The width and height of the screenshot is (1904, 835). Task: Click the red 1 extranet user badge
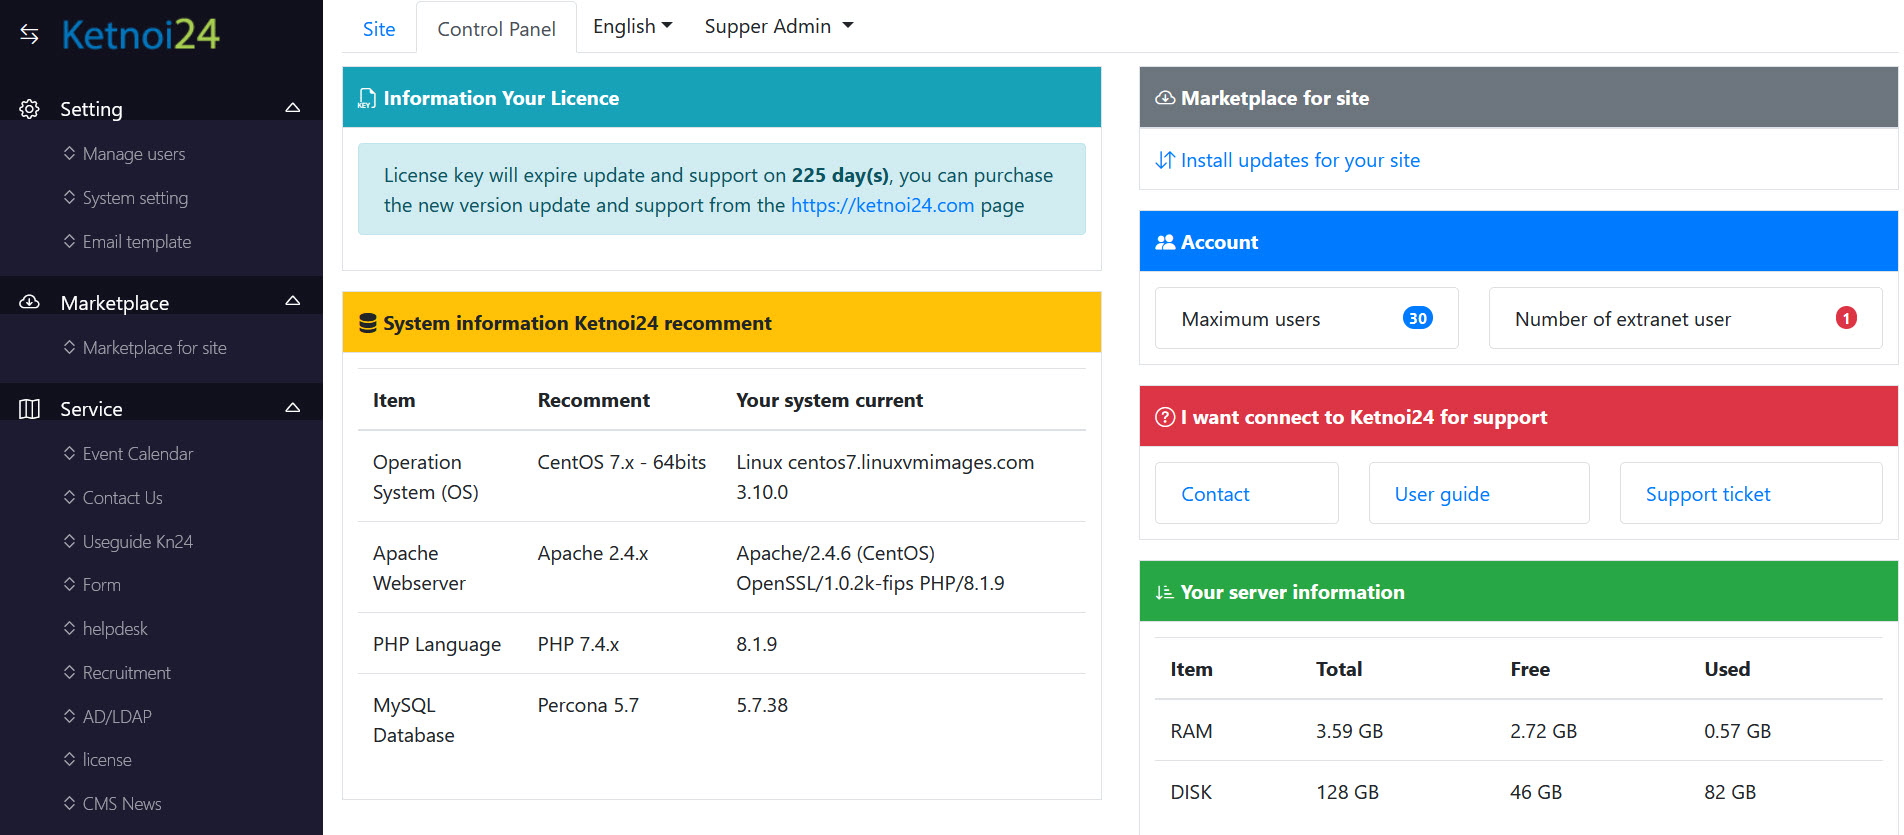pos(1846,318)
